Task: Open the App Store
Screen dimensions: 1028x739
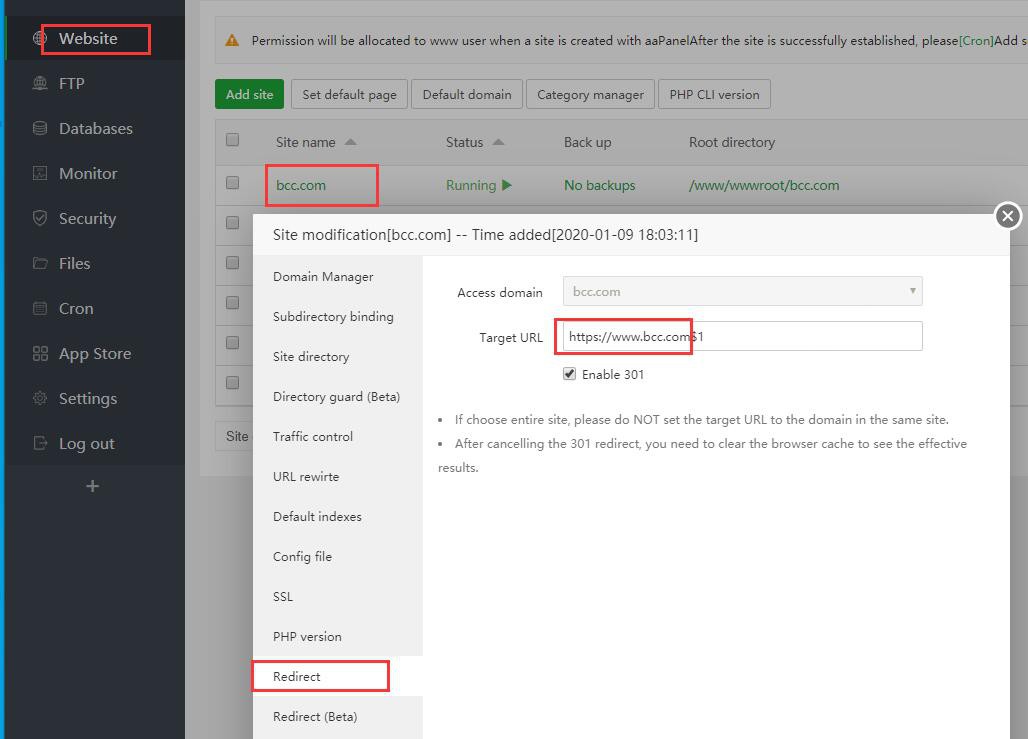Action: click(92, 353)
